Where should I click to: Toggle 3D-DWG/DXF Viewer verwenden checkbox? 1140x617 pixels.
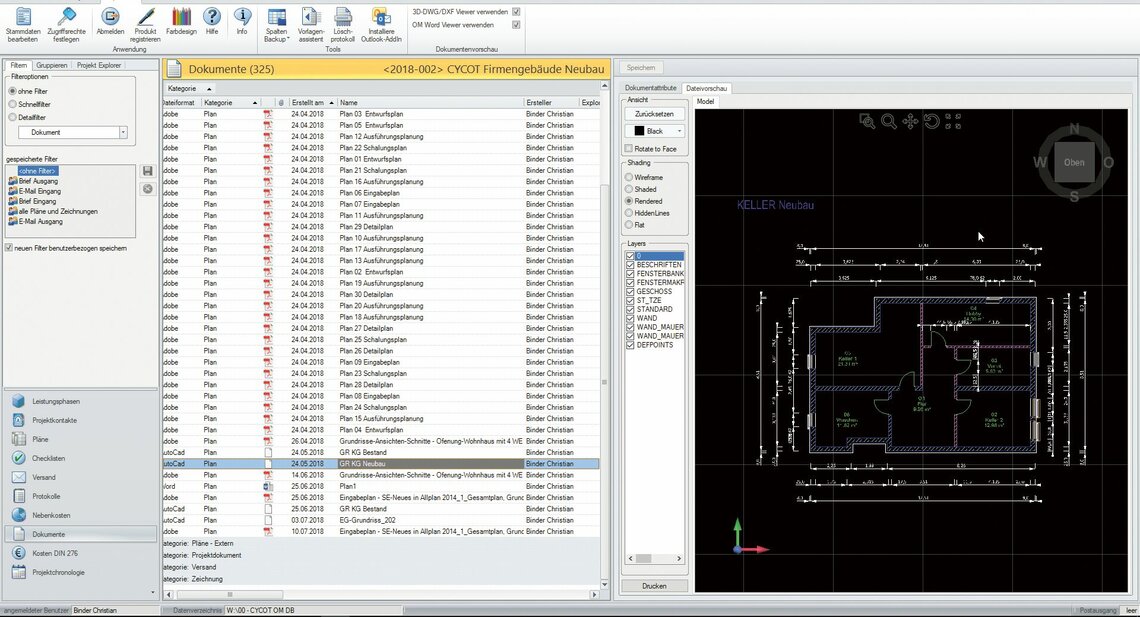516,12
